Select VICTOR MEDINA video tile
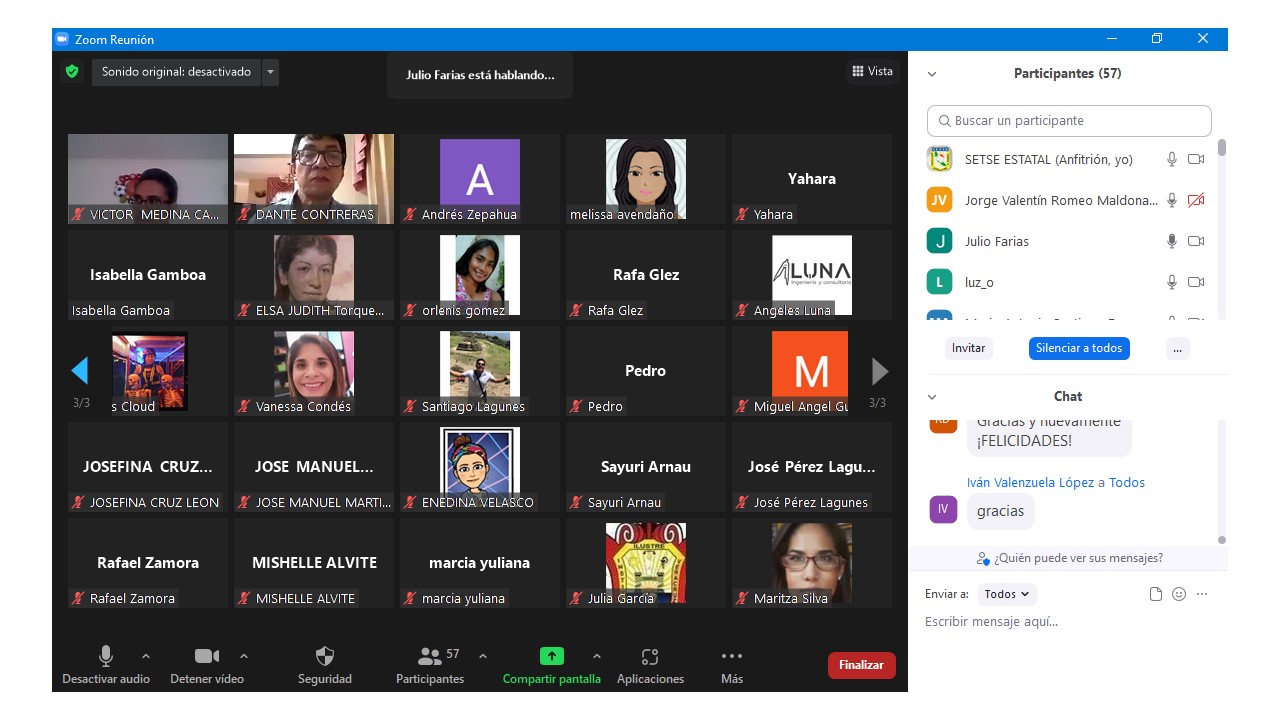Viewport: 1280px width, 720px height. coord(148,179)
